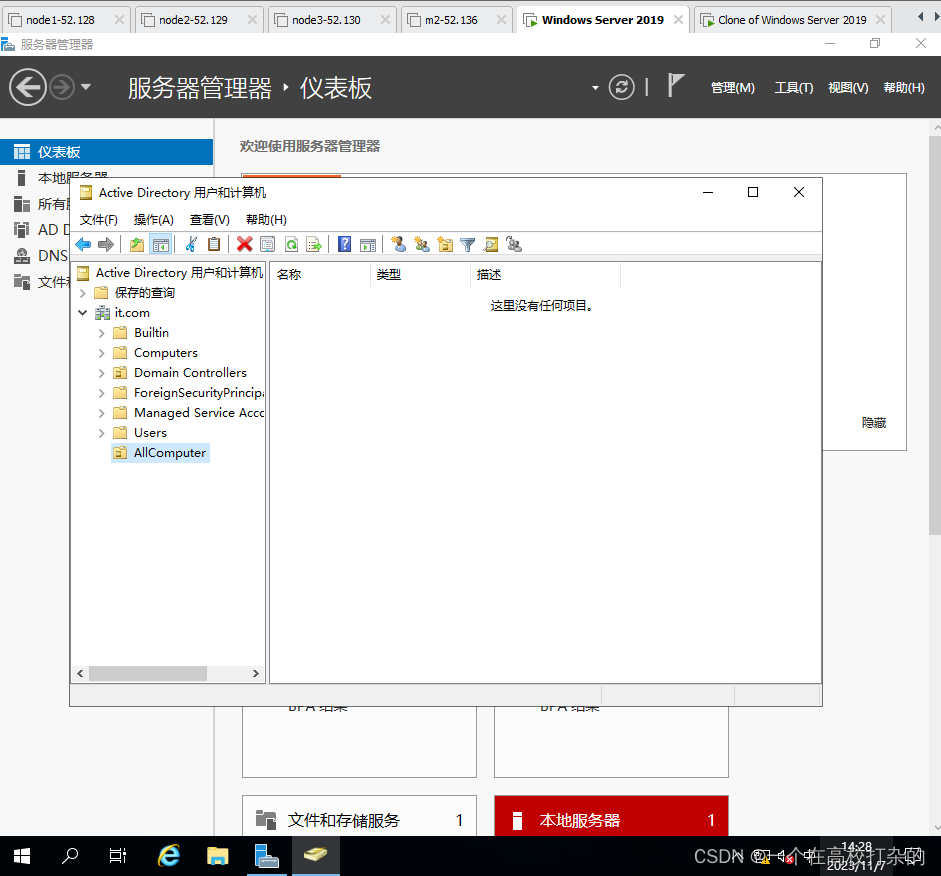Click the Filter funnel icon

[467, 244]
